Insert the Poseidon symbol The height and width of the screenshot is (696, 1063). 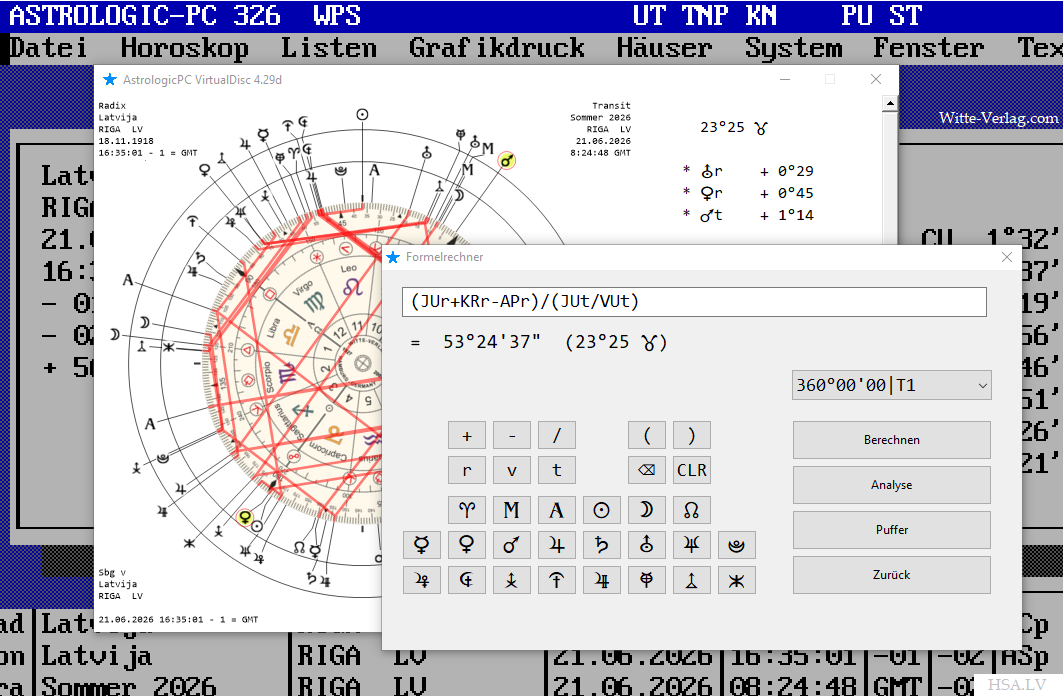737,580
